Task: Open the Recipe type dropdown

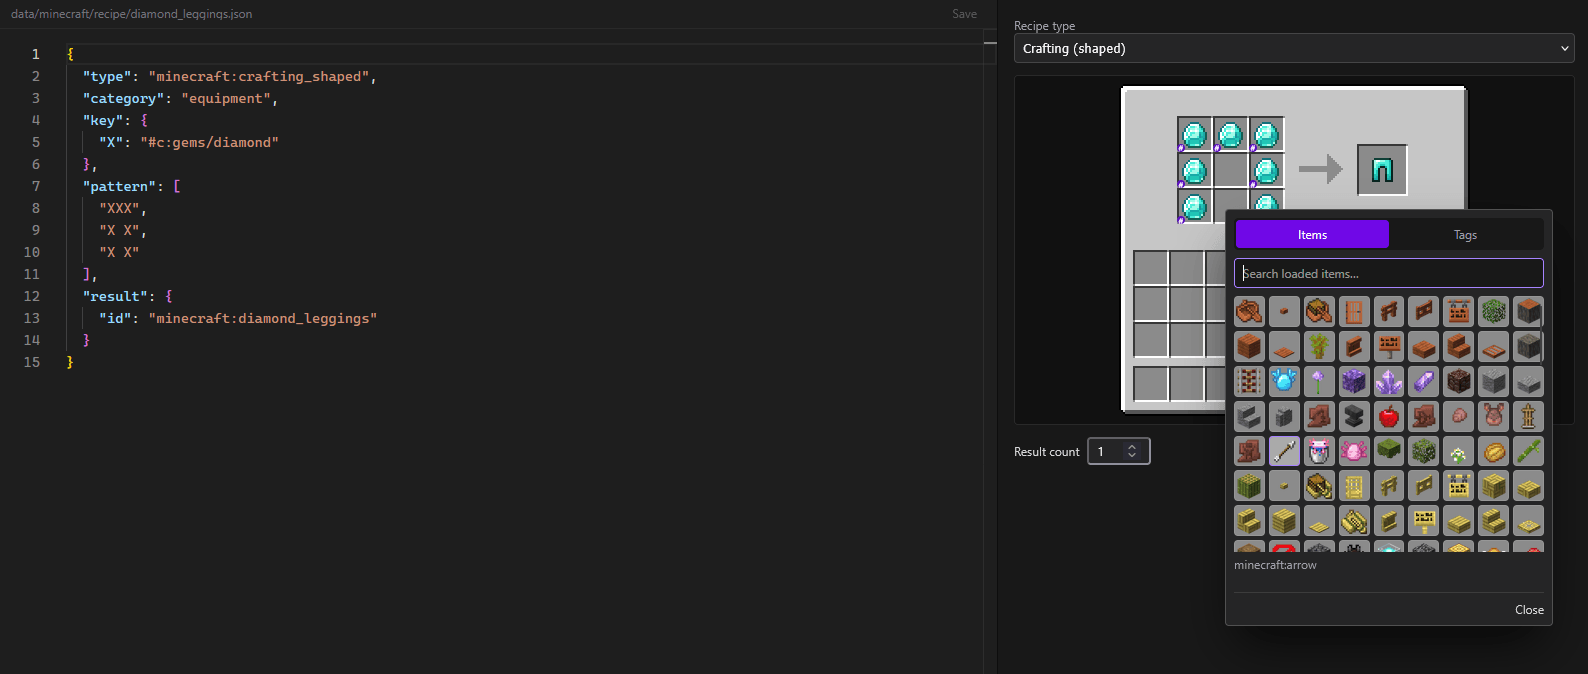Action: 1294,48
